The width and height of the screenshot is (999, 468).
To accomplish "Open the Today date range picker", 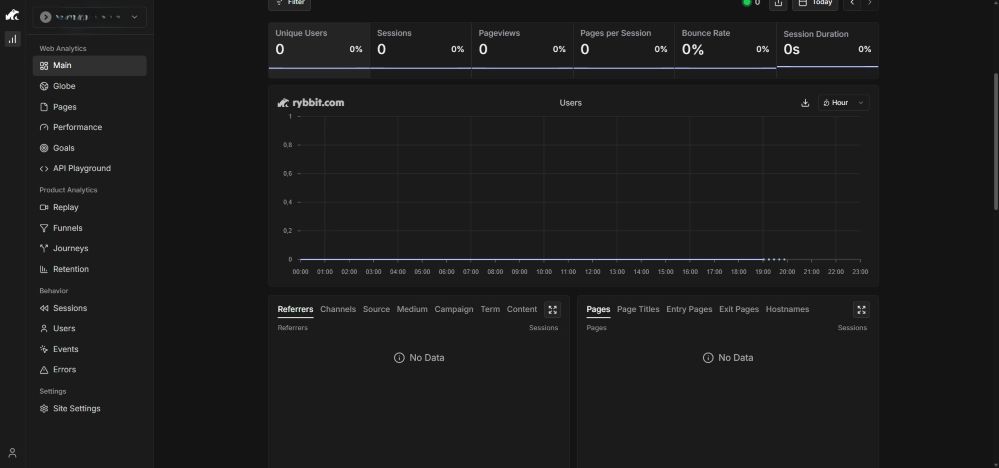I will 815,3.
